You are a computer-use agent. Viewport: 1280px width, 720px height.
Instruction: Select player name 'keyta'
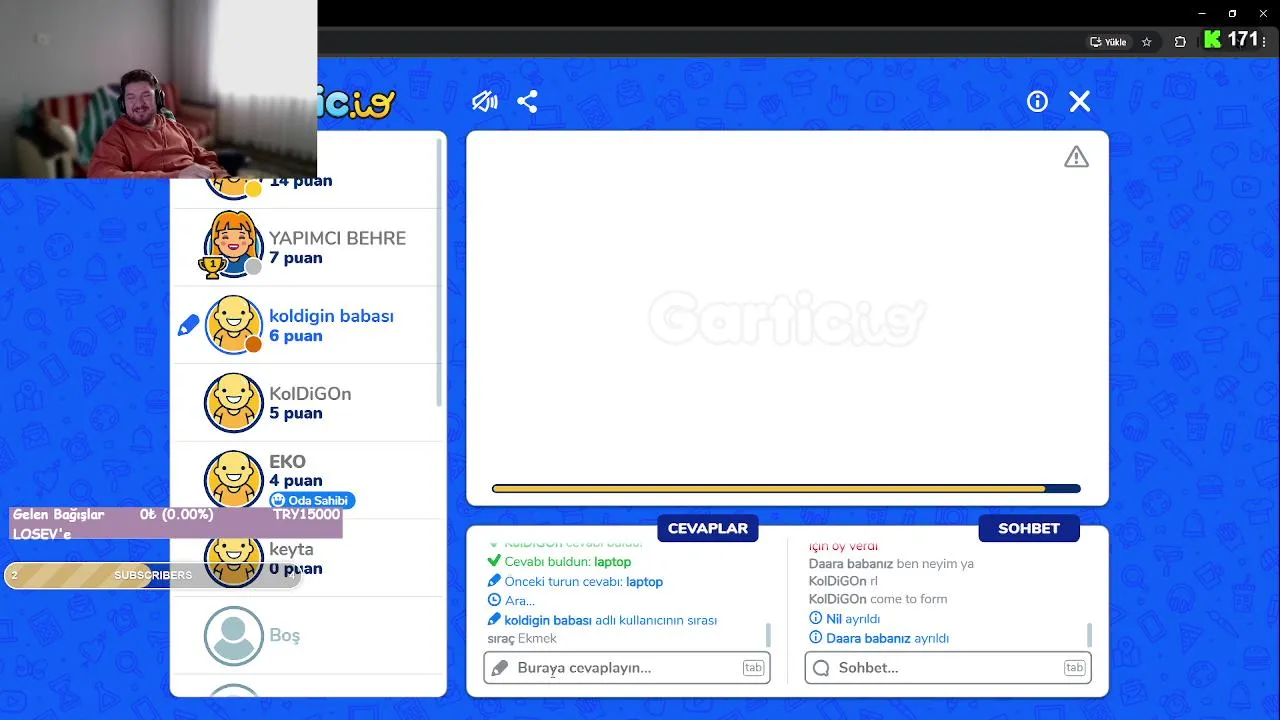[291, 549]
